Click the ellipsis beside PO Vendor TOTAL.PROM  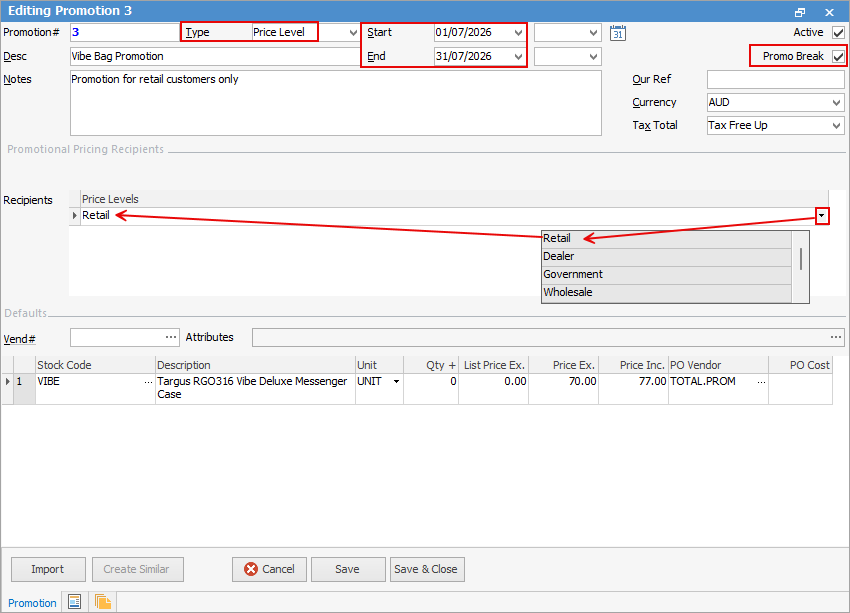tap(762, 382)
